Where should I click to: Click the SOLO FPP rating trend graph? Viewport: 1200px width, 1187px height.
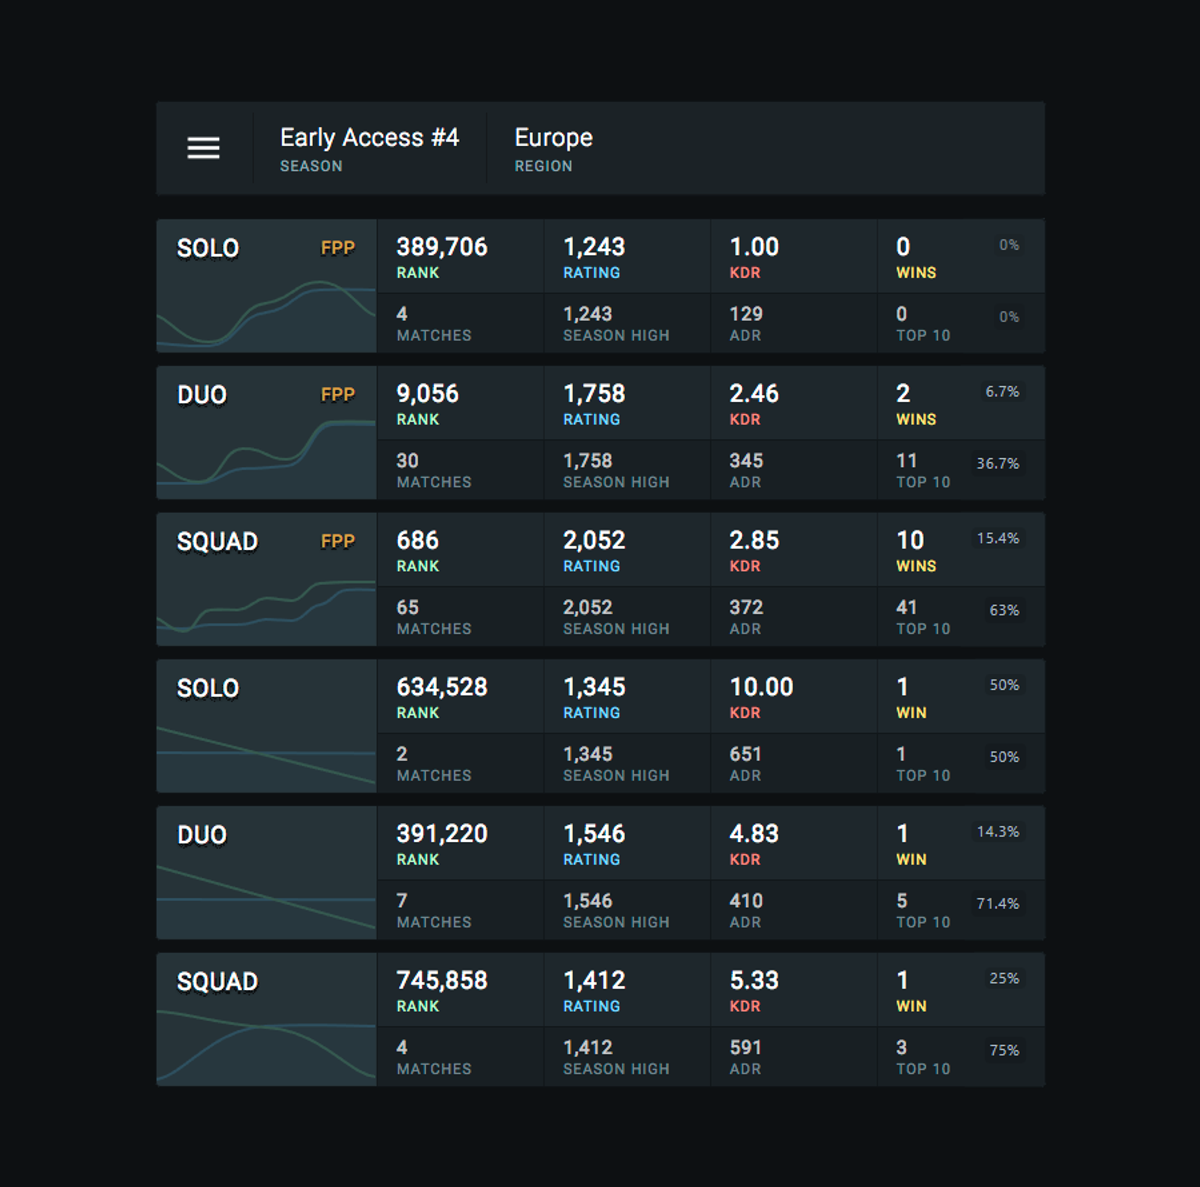(x=265, y=310)
